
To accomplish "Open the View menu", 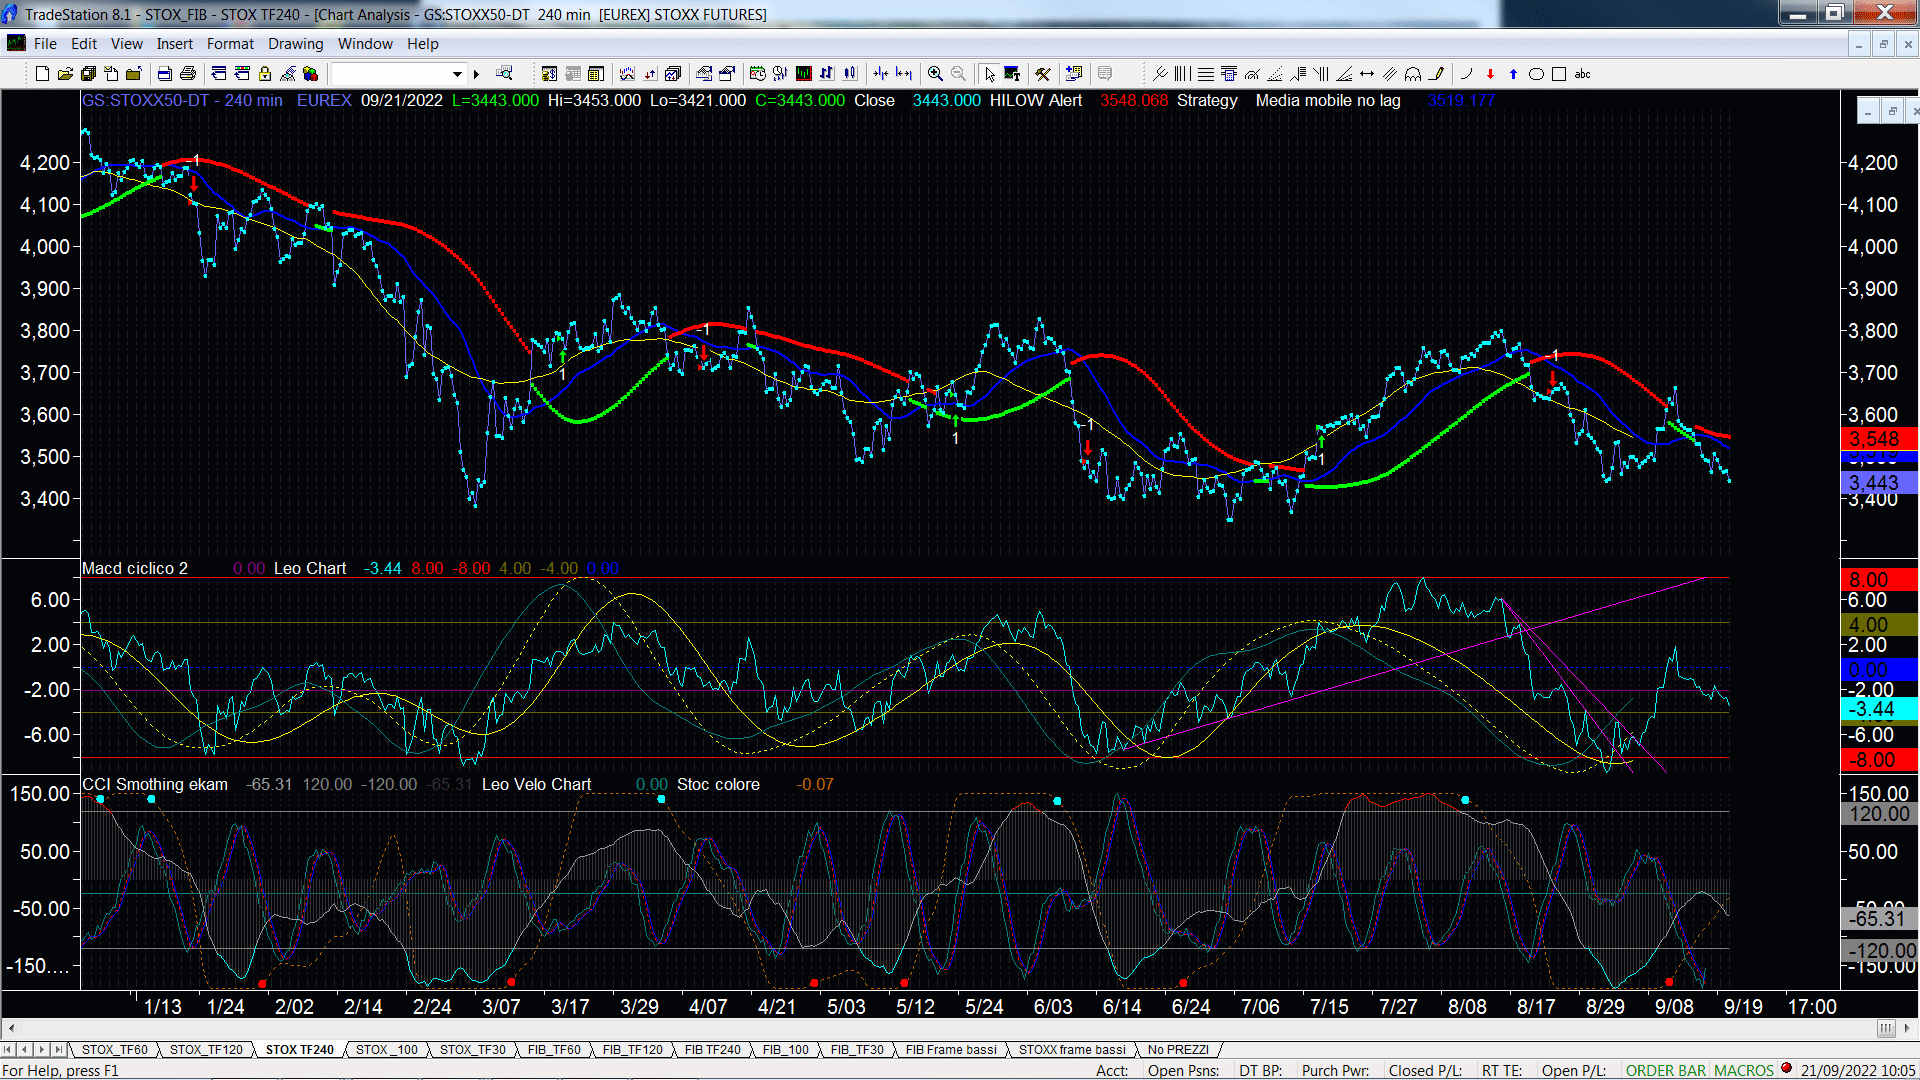I will point(126,44).
